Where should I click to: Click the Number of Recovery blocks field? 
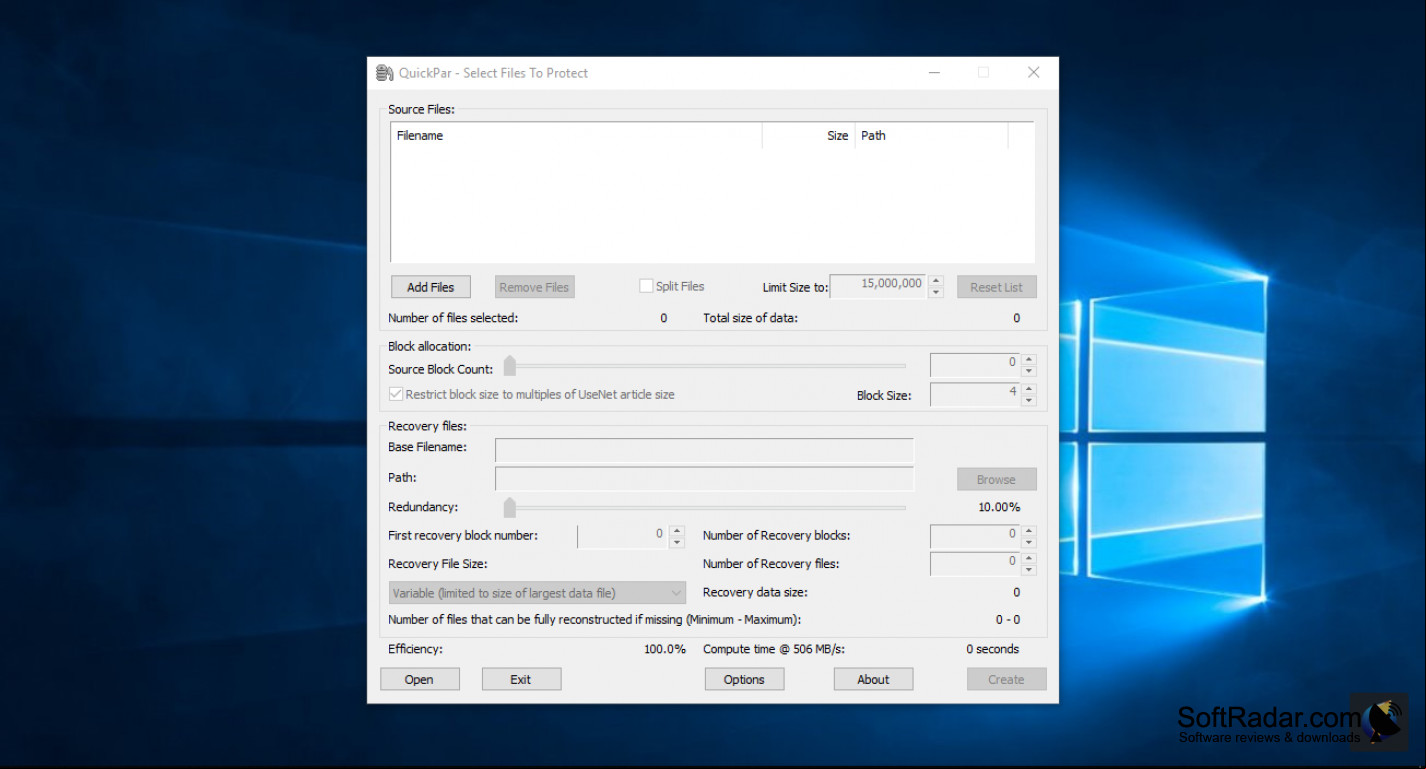point(975,536)
